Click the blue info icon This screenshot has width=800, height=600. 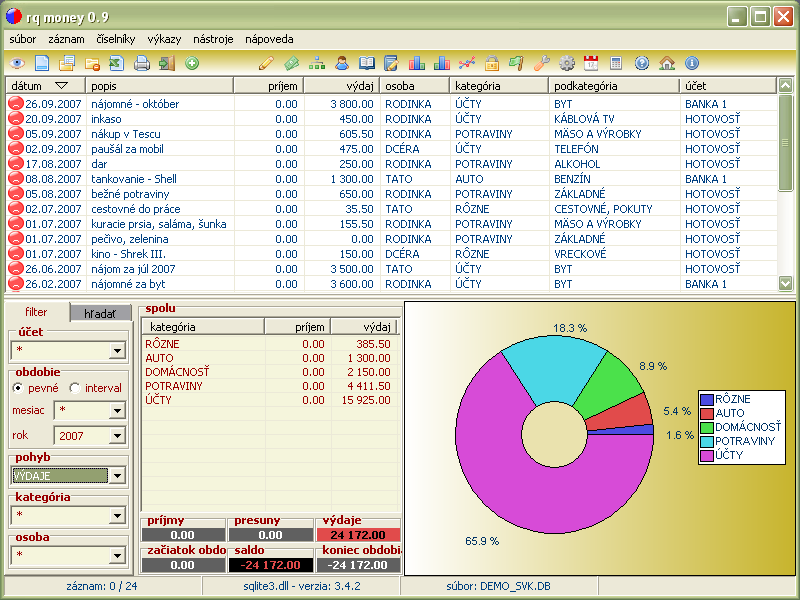pyautogui.click(x=692, y=63)
